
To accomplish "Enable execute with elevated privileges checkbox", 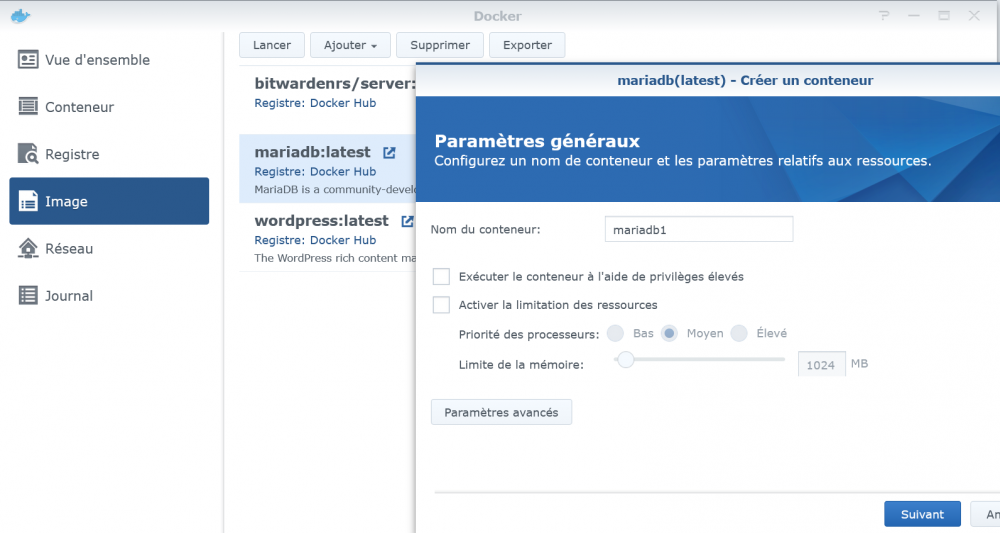I will click(441, 277).
